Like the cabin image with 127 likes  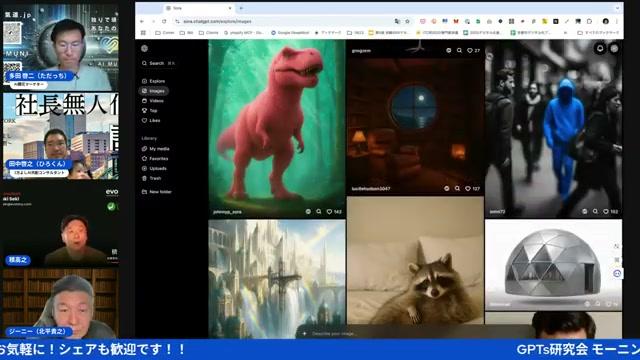[468, 189]
